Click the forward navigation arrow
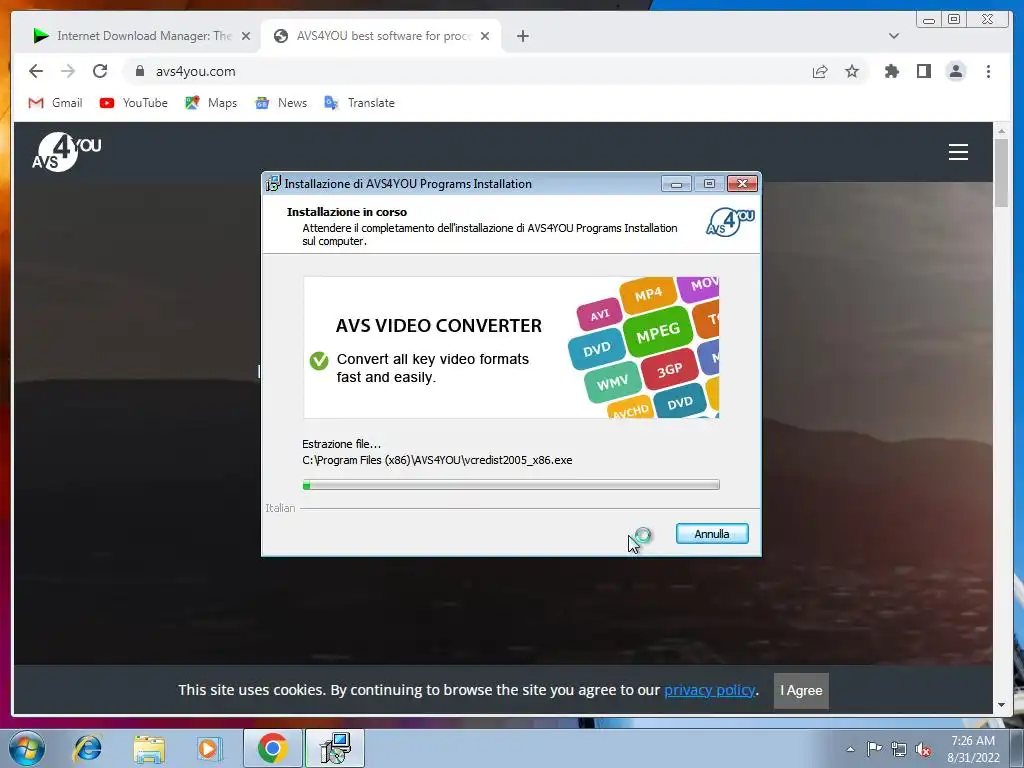This screenshot has width=1024, height=768. point(68,71)
